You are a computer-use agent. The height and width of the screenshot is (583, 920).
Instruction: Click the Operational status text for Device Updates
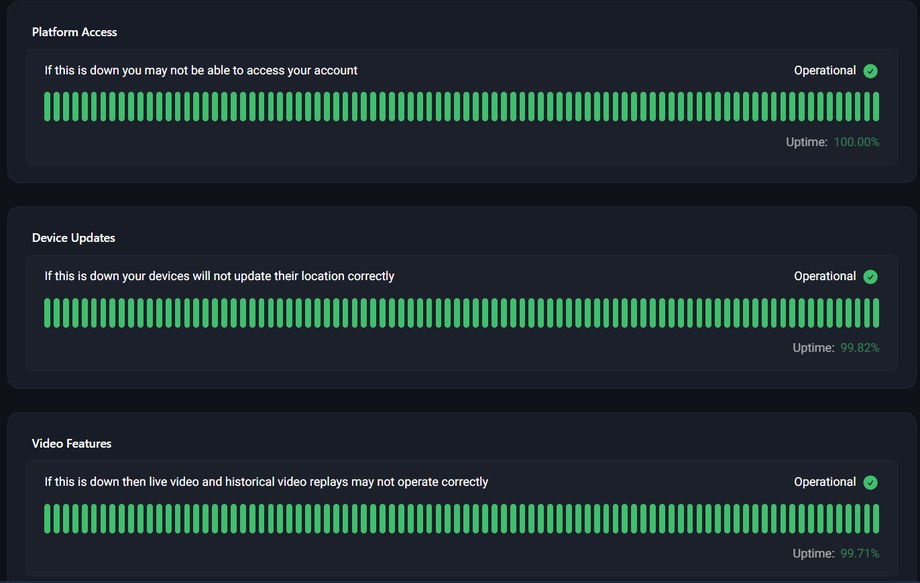point(824,277)
